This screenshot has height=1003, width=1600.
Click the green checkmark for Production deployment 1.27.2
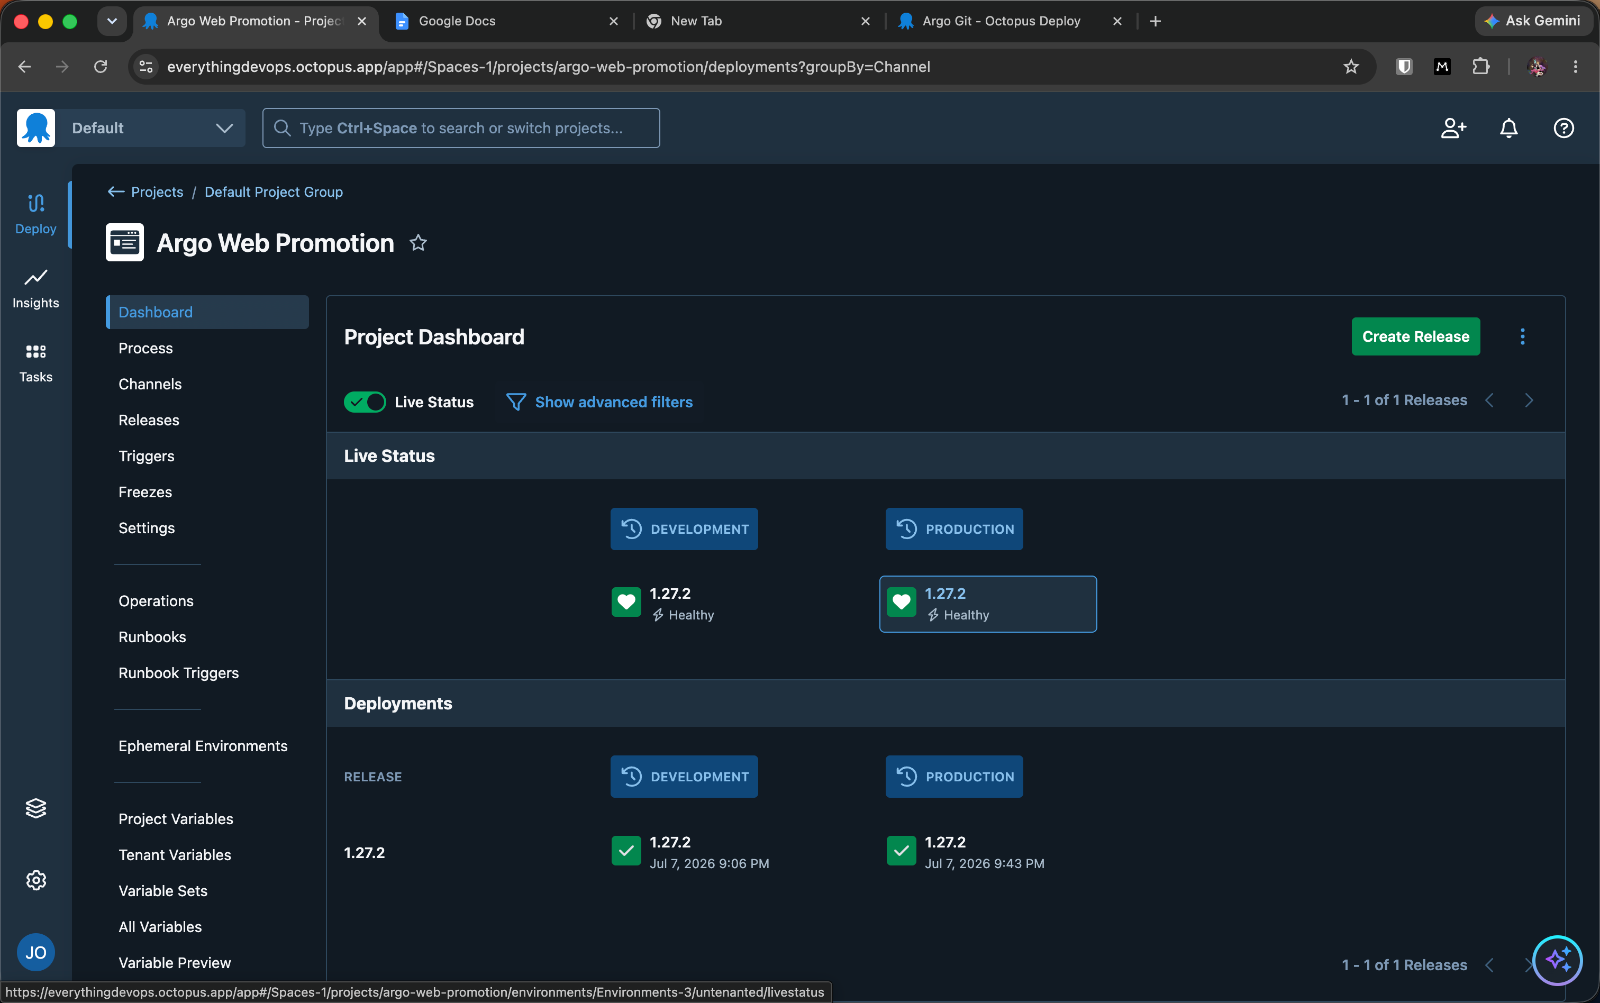(901, 851)
